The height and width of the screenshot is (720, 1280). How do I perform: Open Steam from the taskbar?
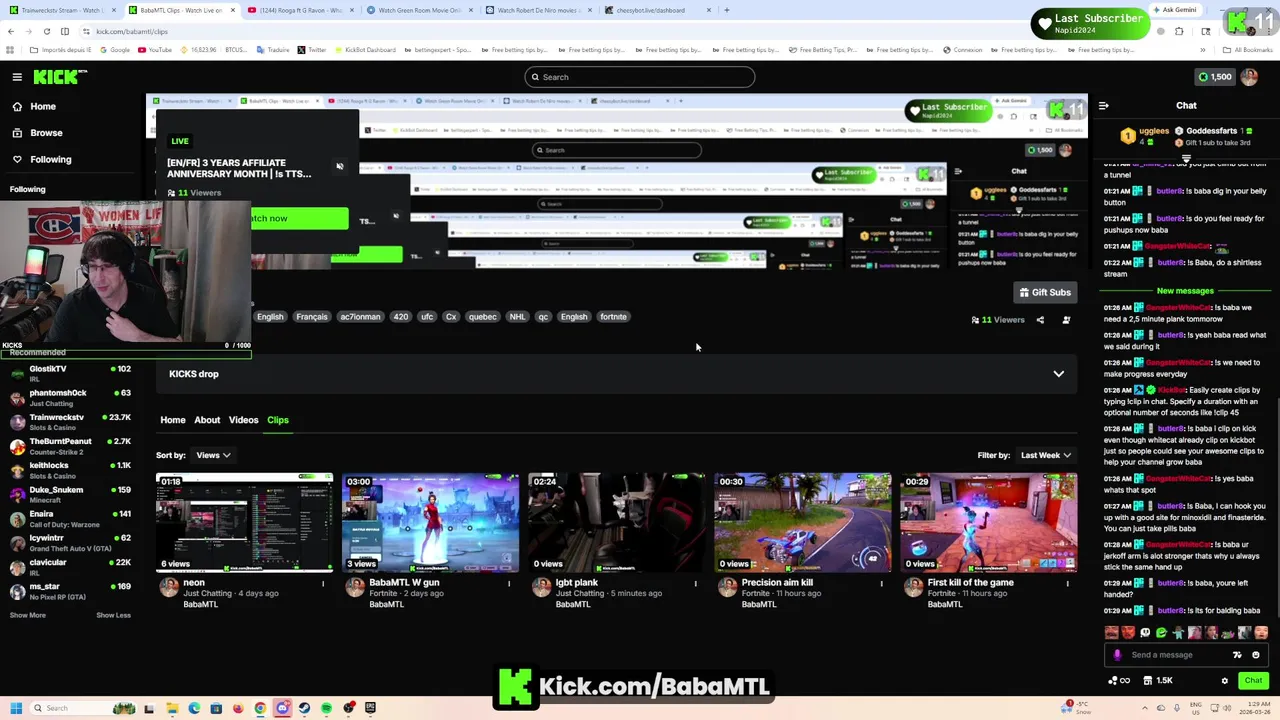(304, 708)
